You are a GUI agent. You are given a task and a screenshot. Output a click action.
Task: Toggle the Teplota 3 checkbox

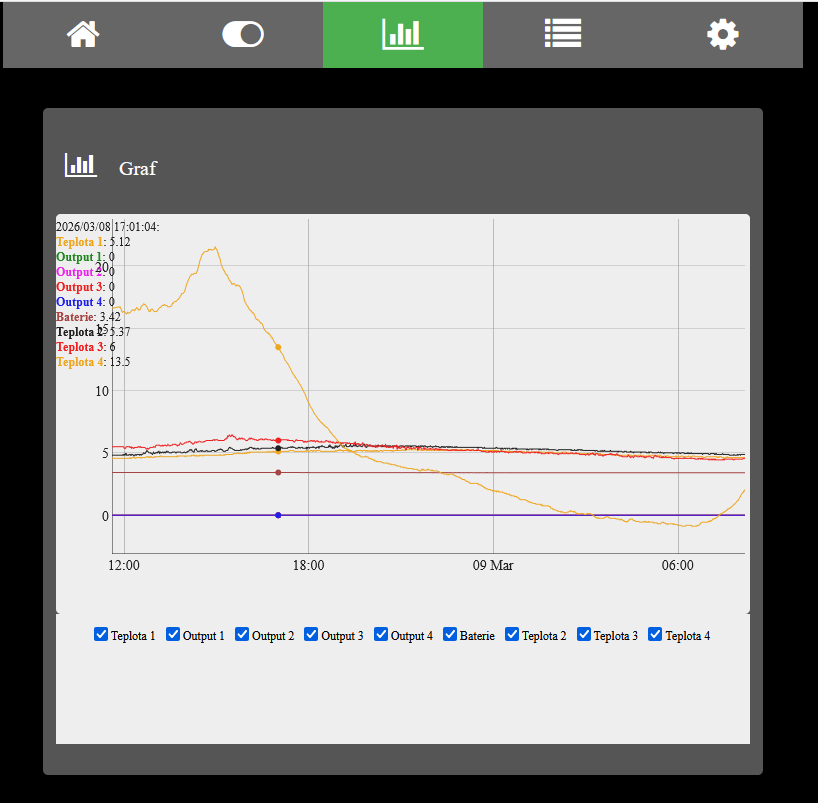pyautogui.click(x=584, y=634)
